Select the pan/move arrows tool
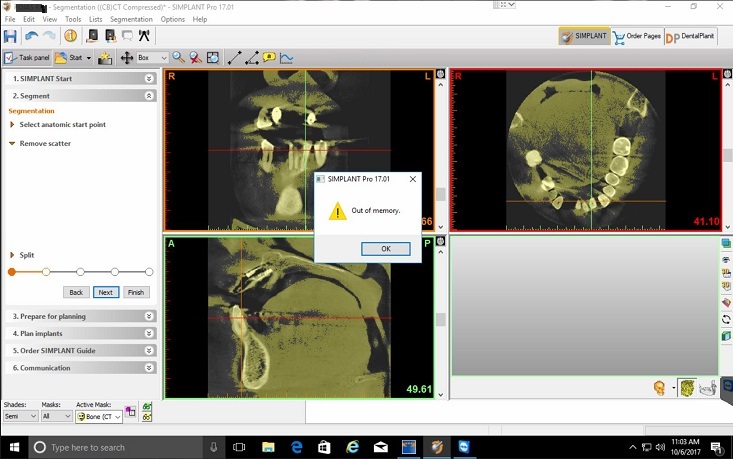This screenshot has height=459, width=733. [x=127, y=58]
